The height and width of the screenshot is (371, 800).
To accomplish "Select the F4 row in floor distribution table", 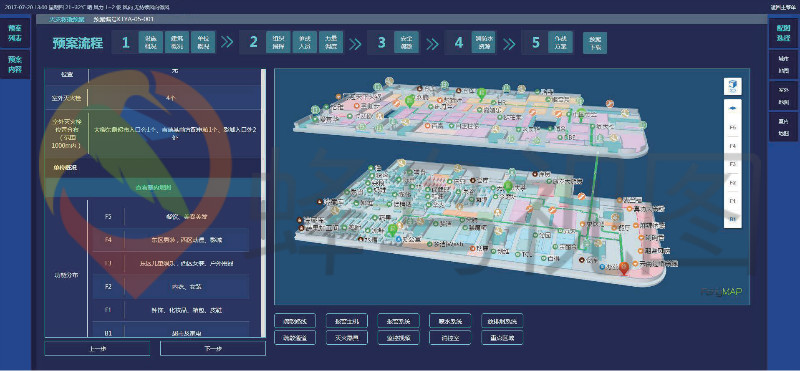I will click(171, 239).
